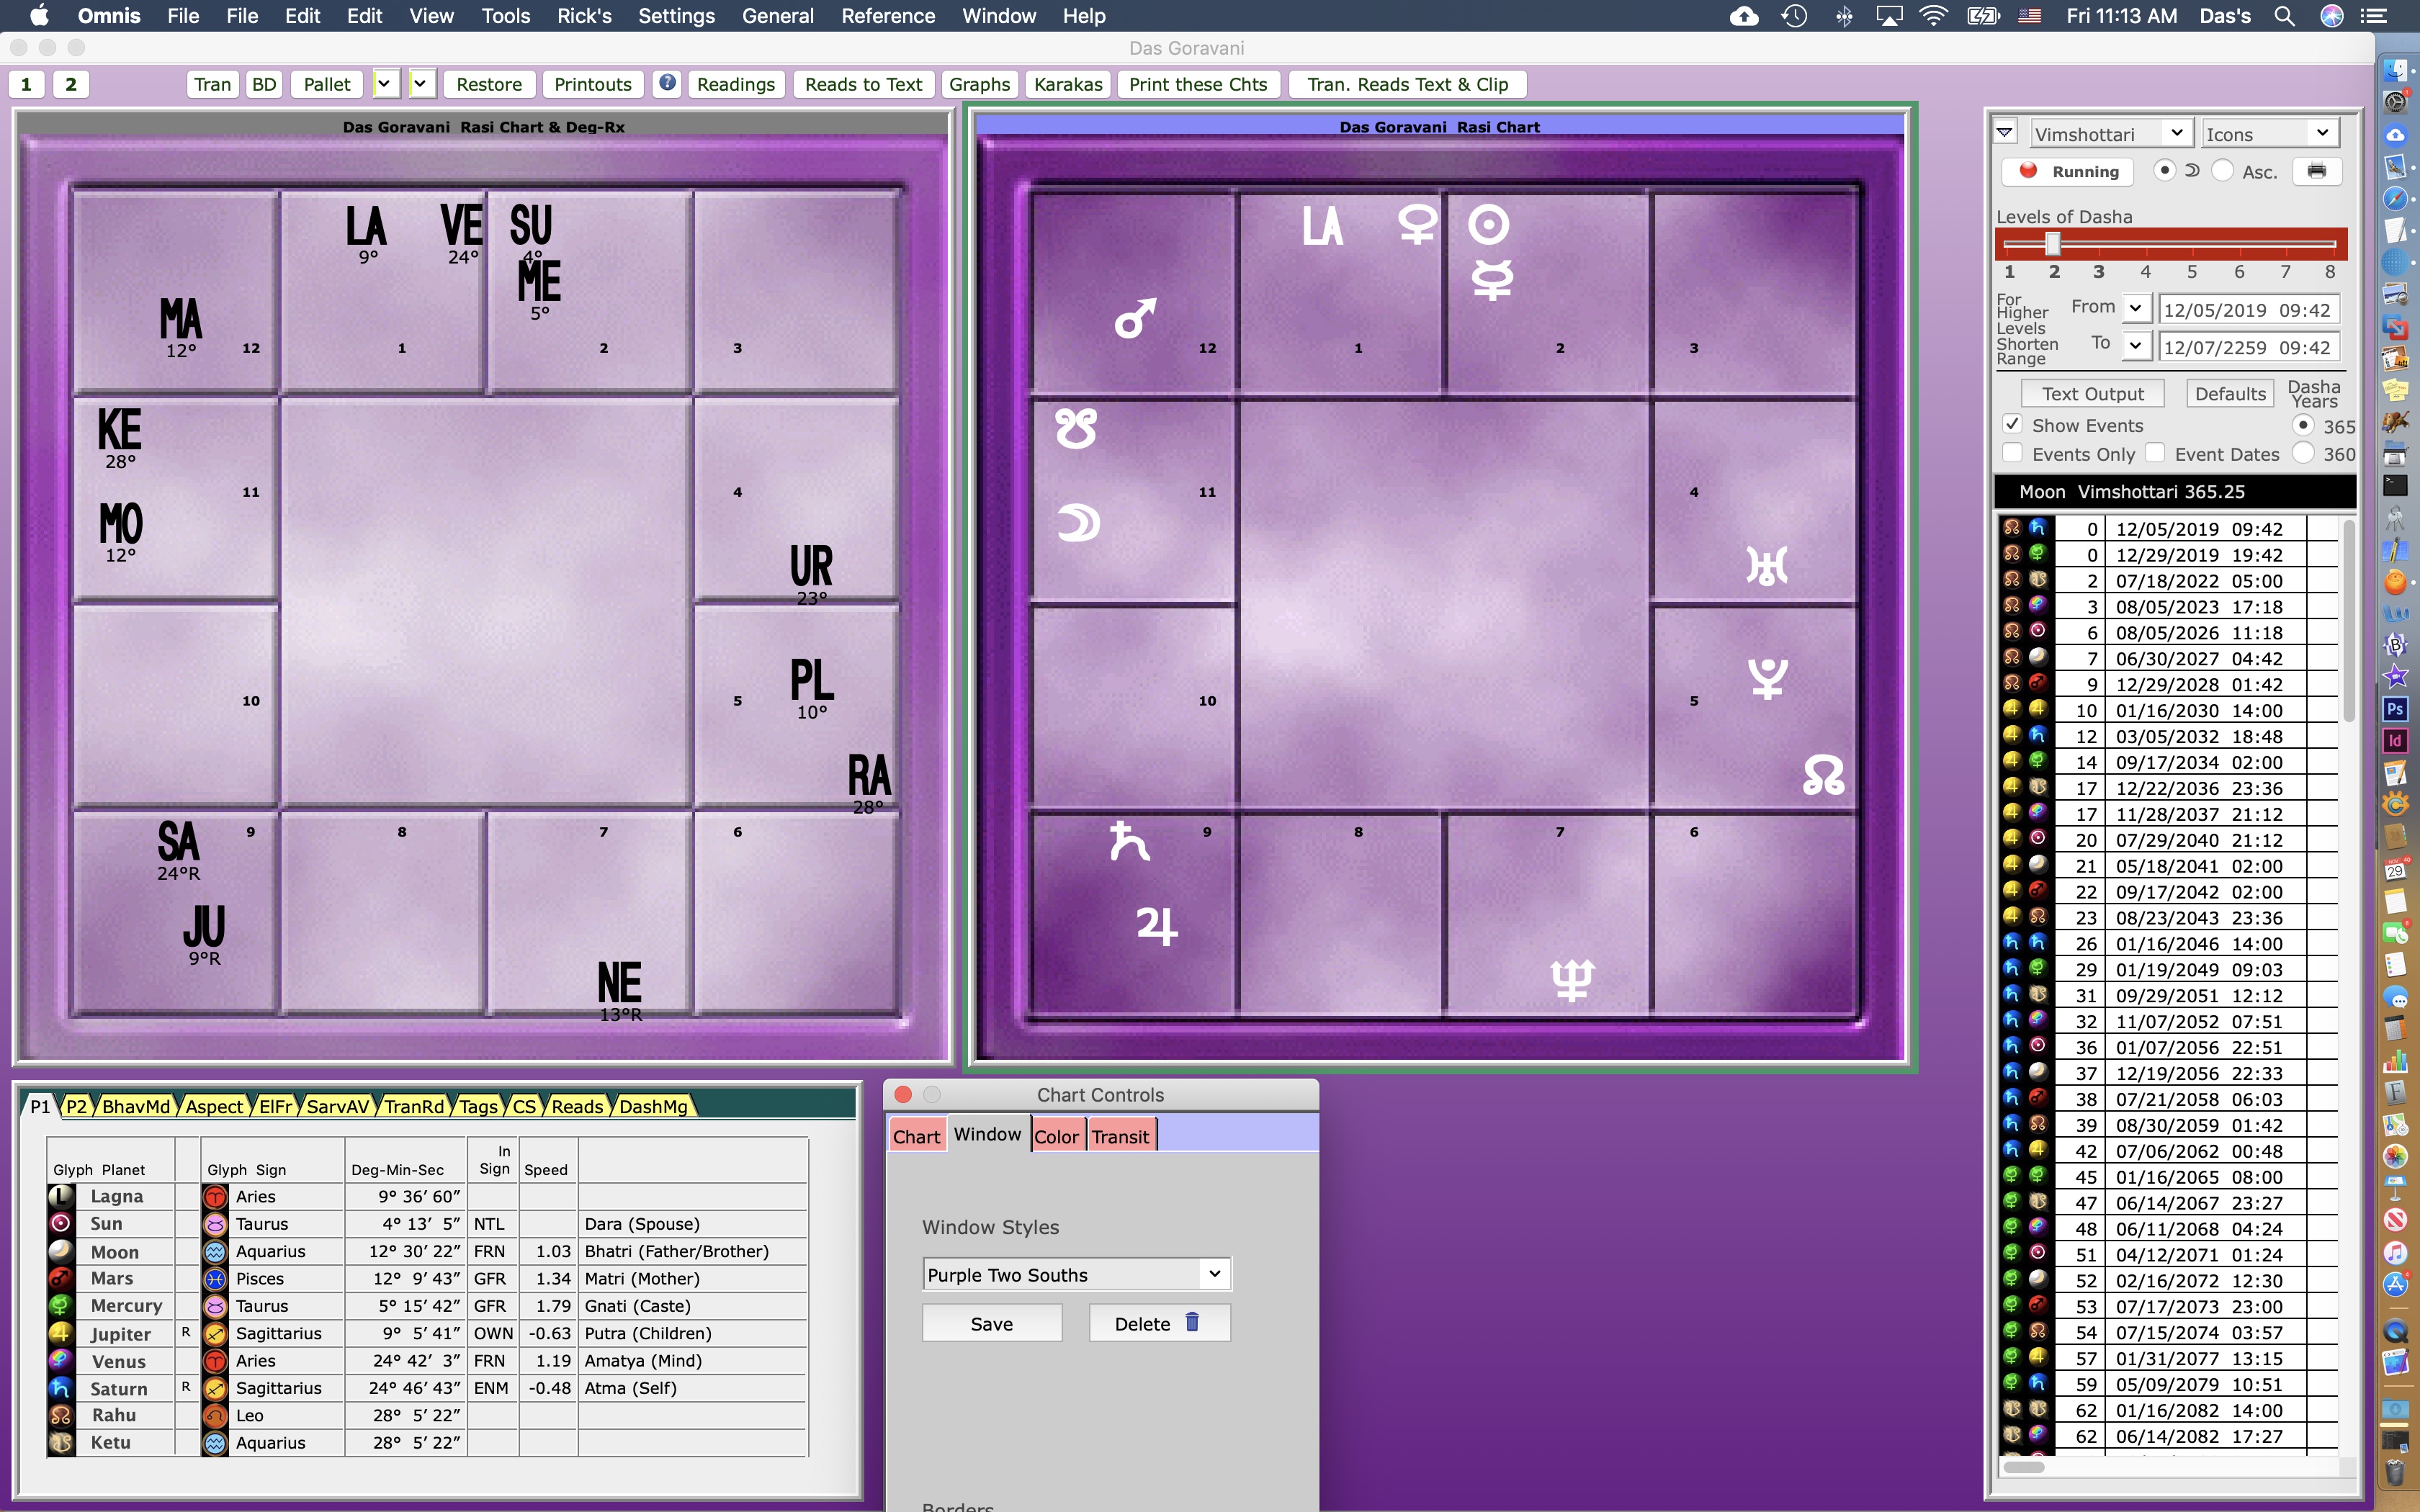The height and width of the screenshot is (1512, 2420).
Task: Switch to the Color tab in Chart Controls
Action: click(x=1056, y=1136)
